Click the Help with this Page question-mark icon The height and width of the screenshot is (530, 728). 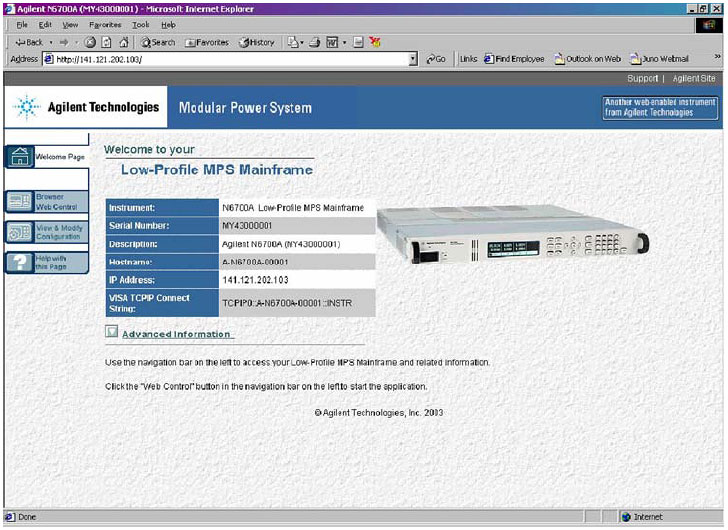20,263
